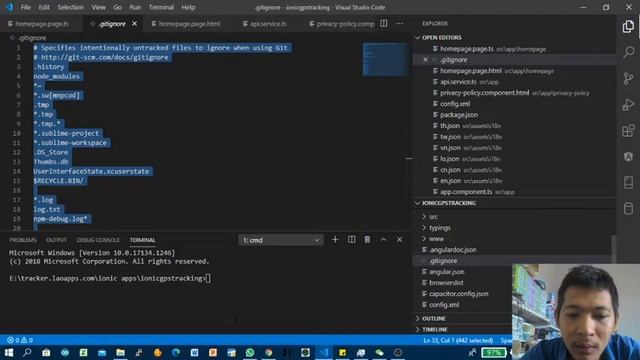Open en.json in Open Editors
Screen dimensions: 640x360
pyautogui.click(x=450, y=181)
